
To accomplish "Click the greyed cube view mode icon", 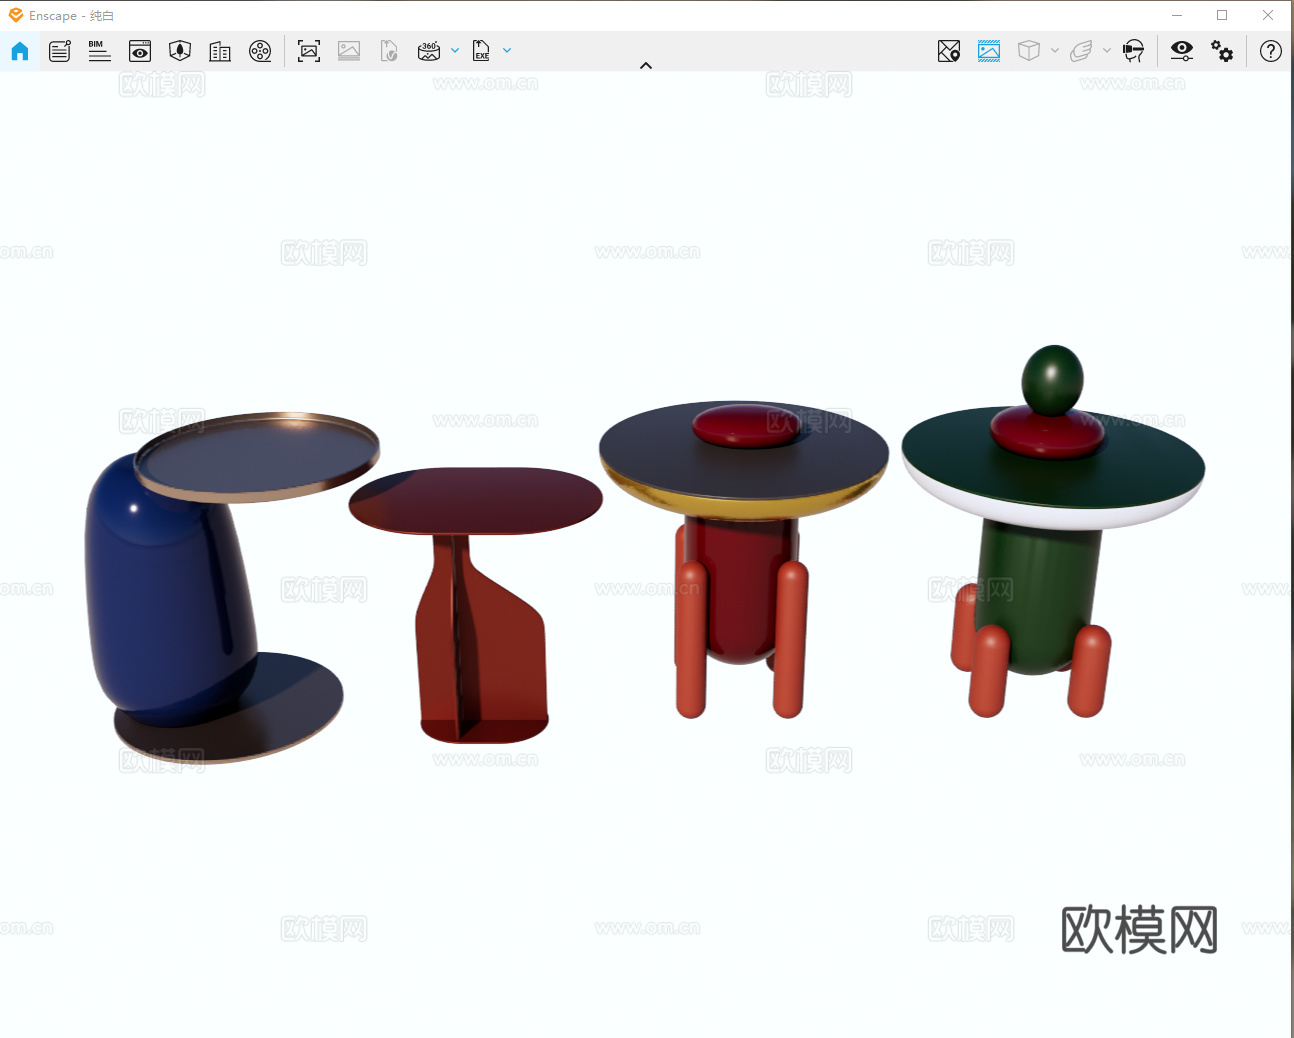I will [1029, 51].
